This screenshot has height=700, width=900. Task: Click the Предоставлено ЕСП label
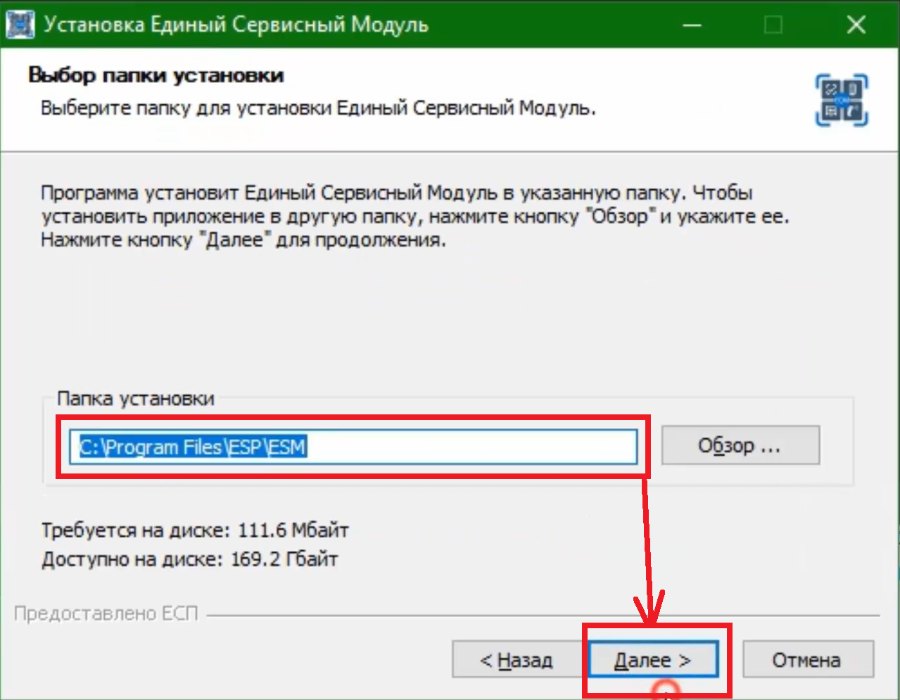point(106,613)
